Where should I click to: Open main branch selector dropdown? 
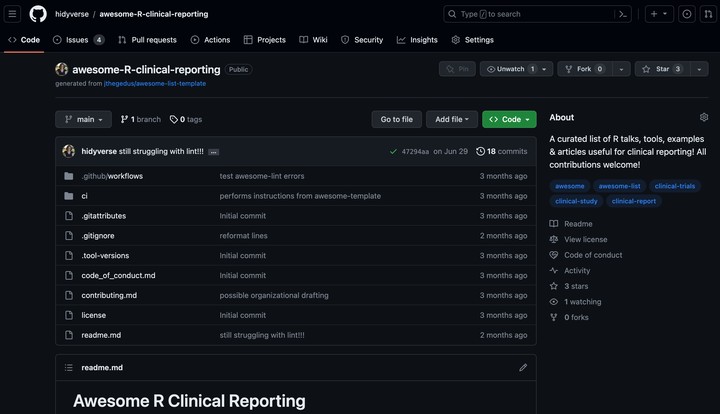83,119
